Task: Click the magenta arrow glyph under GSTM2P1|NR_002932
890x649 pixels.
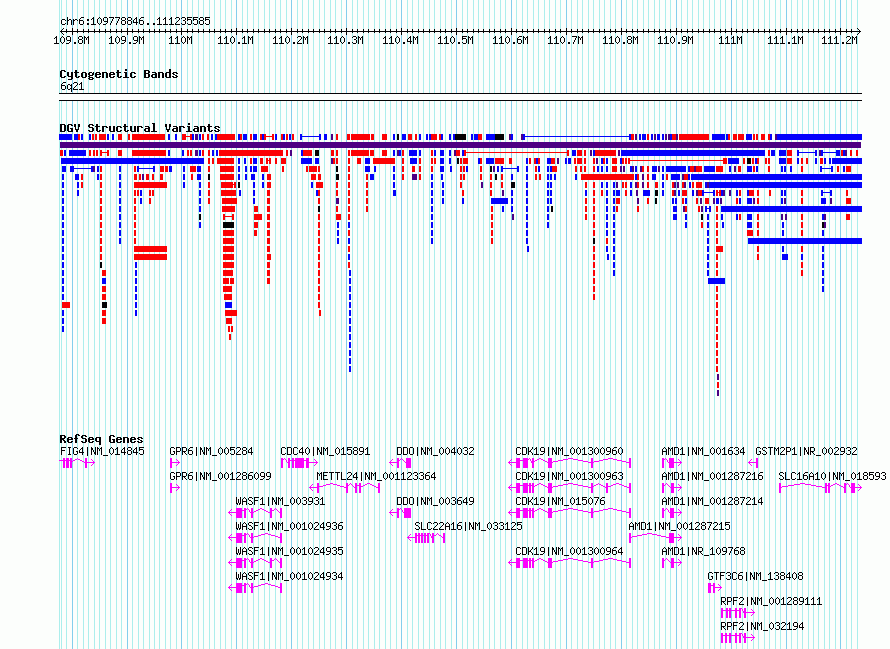Action: click(753, 463)
